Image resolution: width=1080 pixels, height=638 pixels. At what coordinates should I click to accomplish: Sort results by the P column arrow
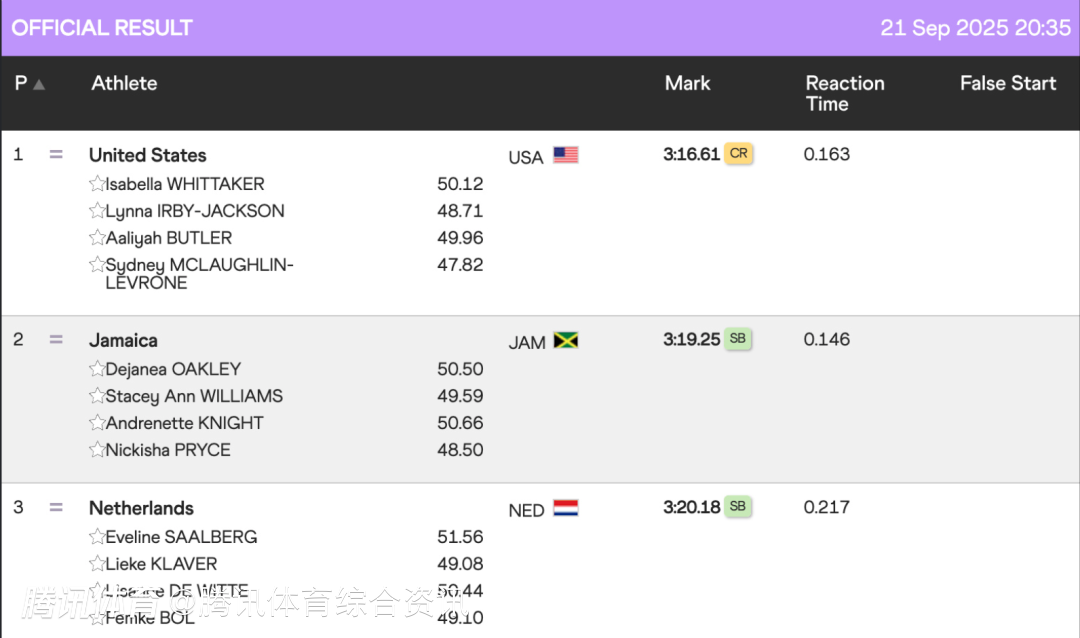[39, 84]
